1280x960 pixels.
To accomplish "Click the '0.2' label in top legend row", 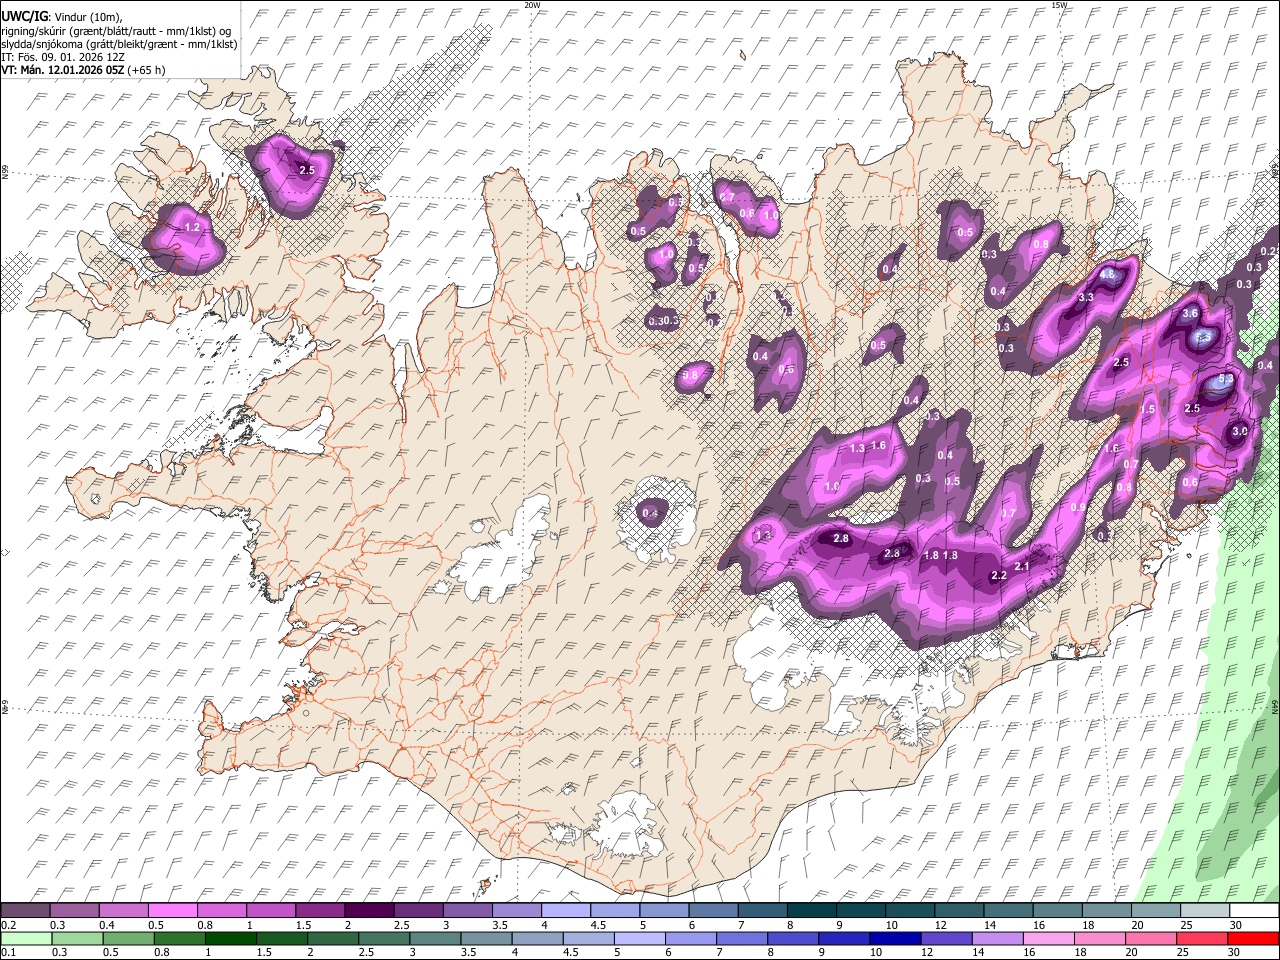I will pos(8,925).
